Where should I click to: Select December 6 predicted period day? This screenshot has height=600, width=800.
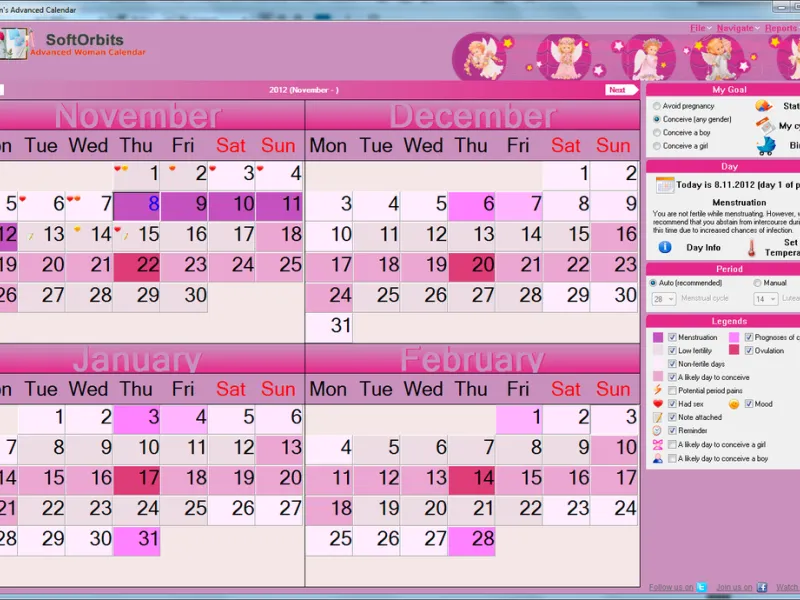(x=471, y=206)
